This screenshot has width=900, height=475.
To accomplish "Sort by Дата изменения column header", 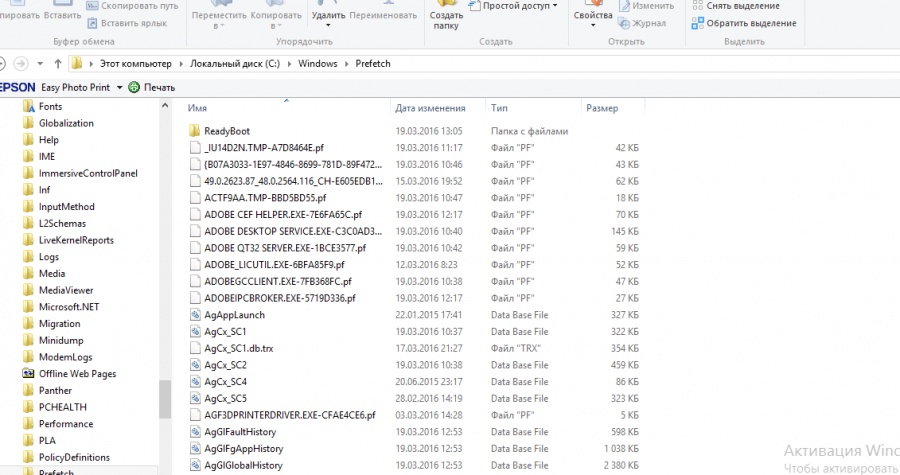I will point(430,108).
